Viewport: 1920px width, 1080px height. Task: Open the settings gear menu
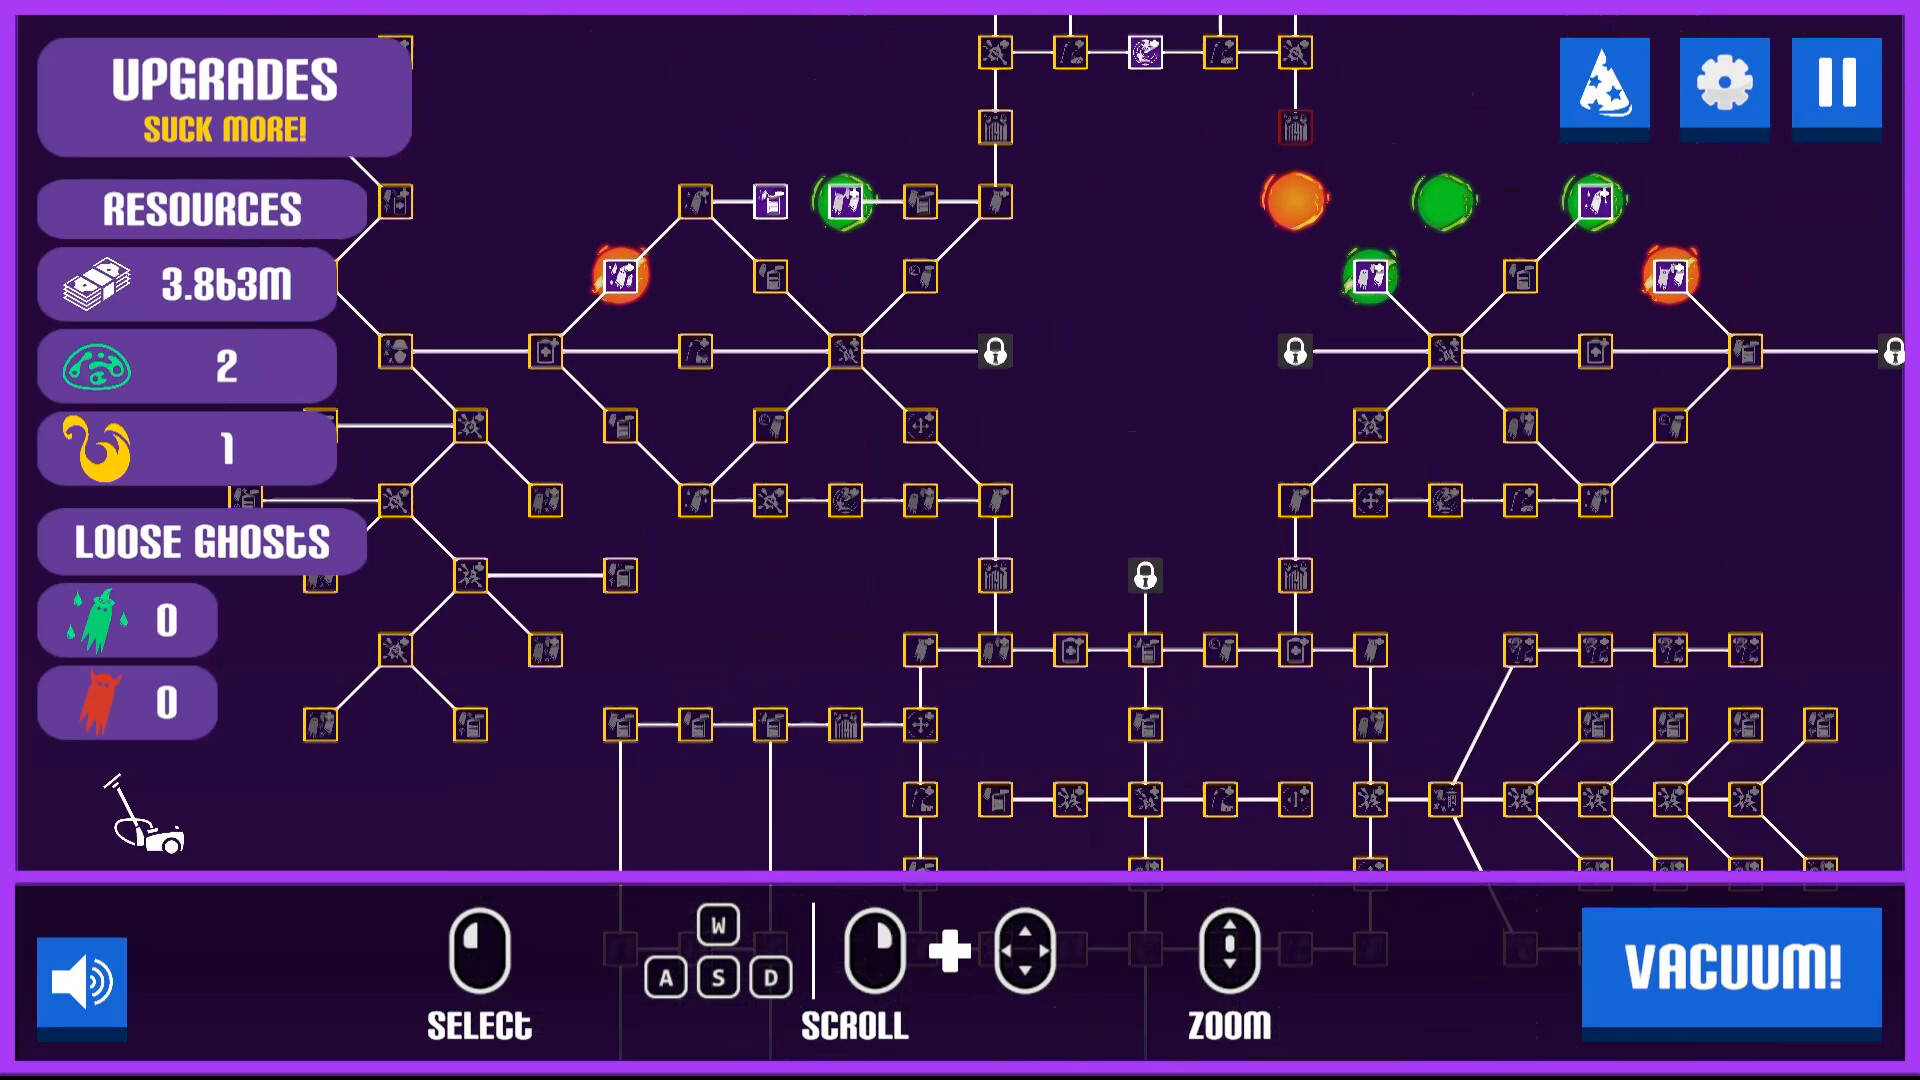point(1722,87)
